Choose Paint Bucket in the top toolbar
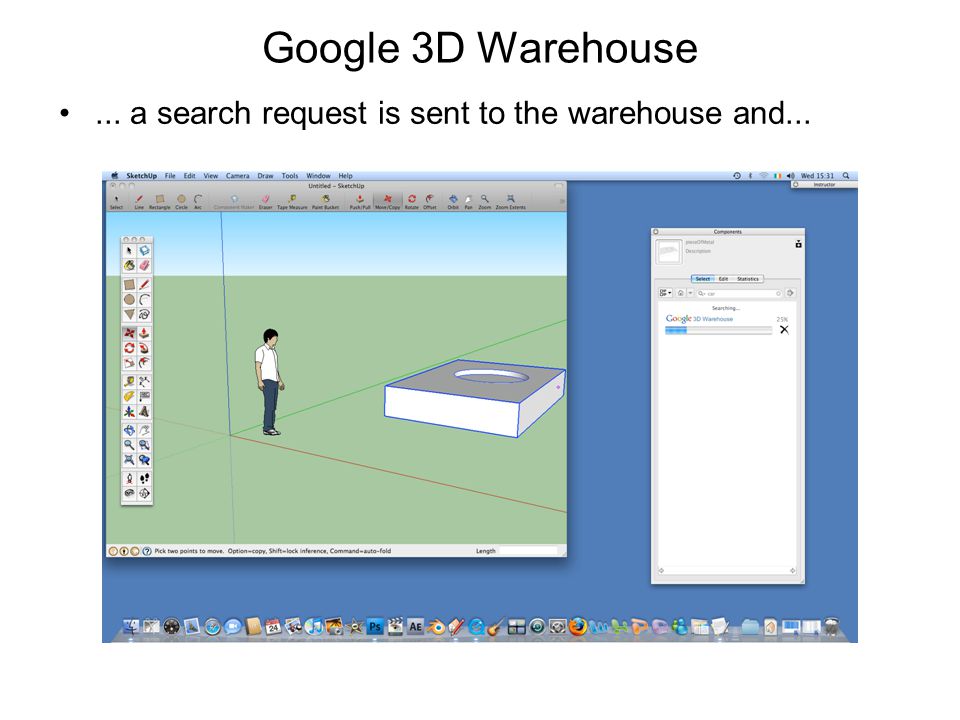The width and height of the screenshot is (960, 720). click(x=326, y=200)
